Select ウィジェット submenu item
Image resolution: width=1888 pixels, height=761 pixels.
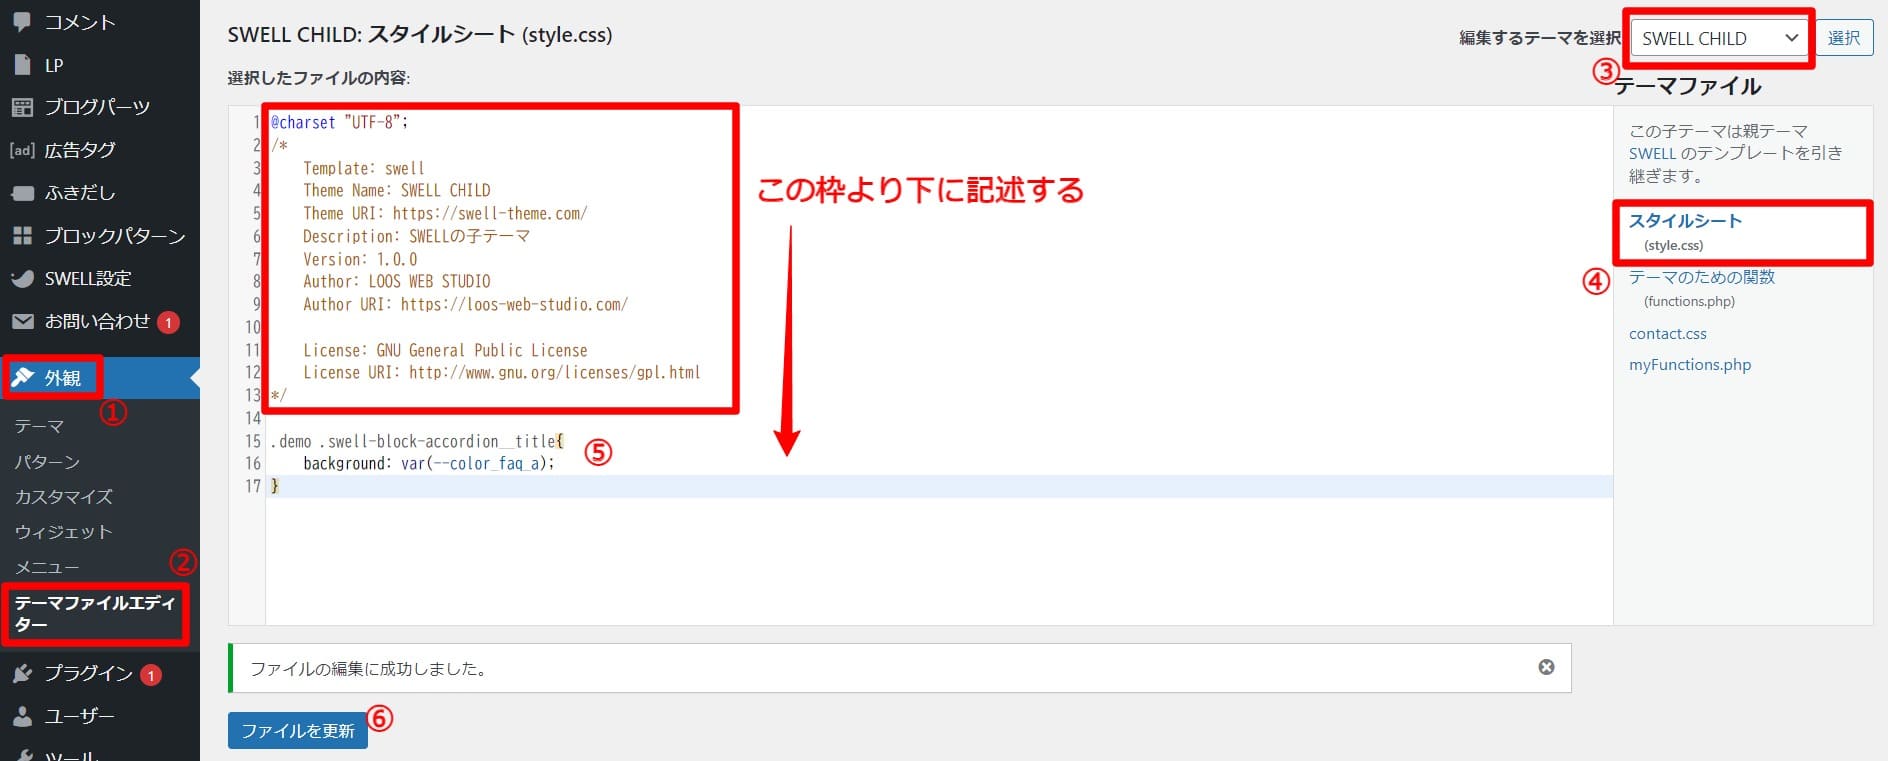tap(63, 532)
